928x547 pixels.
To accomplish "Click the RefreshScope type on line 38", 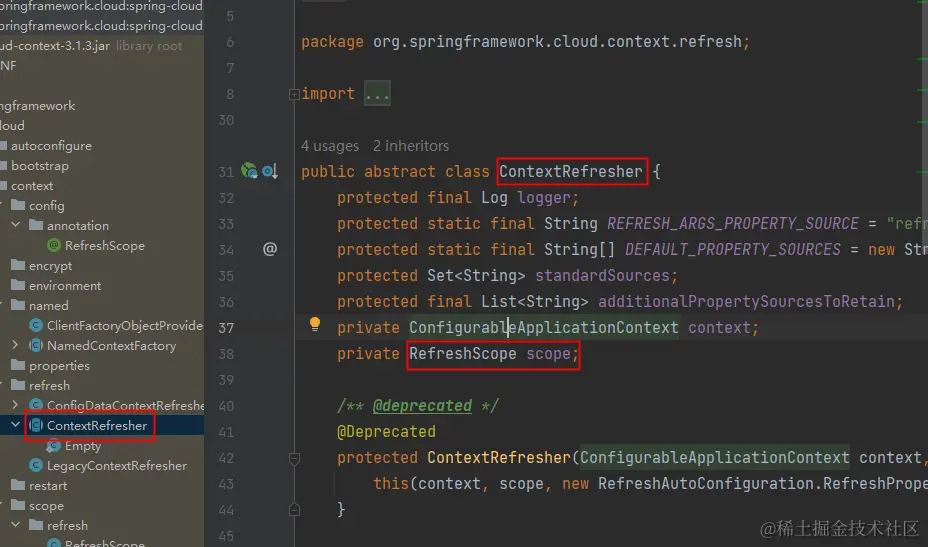I will (463, 354).
